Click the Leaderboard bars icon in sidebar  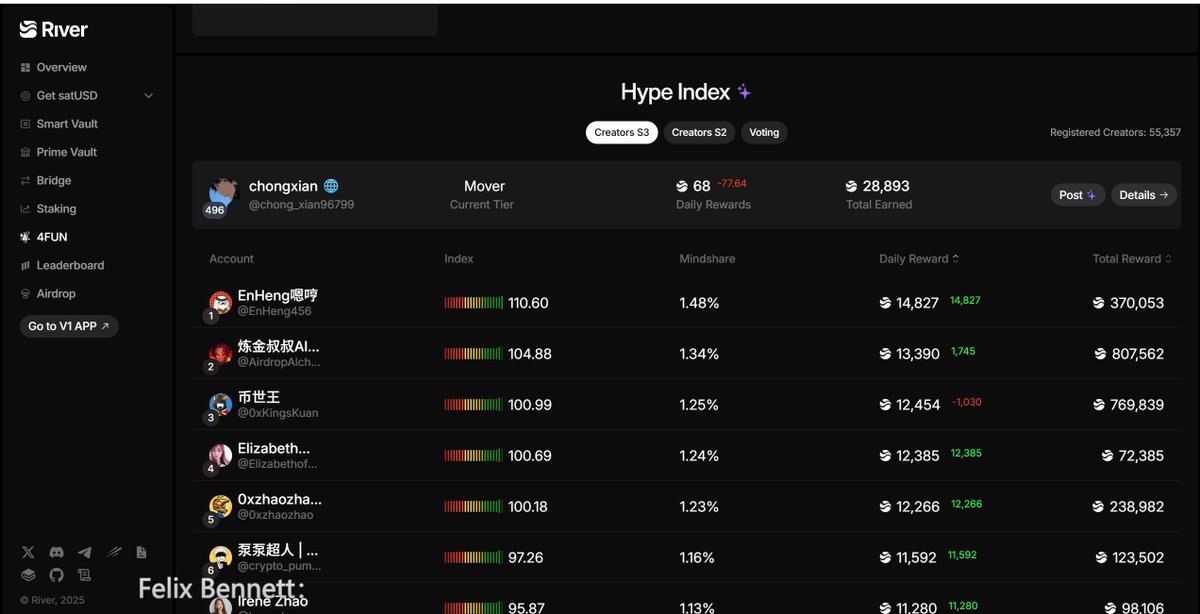[26, 266]
